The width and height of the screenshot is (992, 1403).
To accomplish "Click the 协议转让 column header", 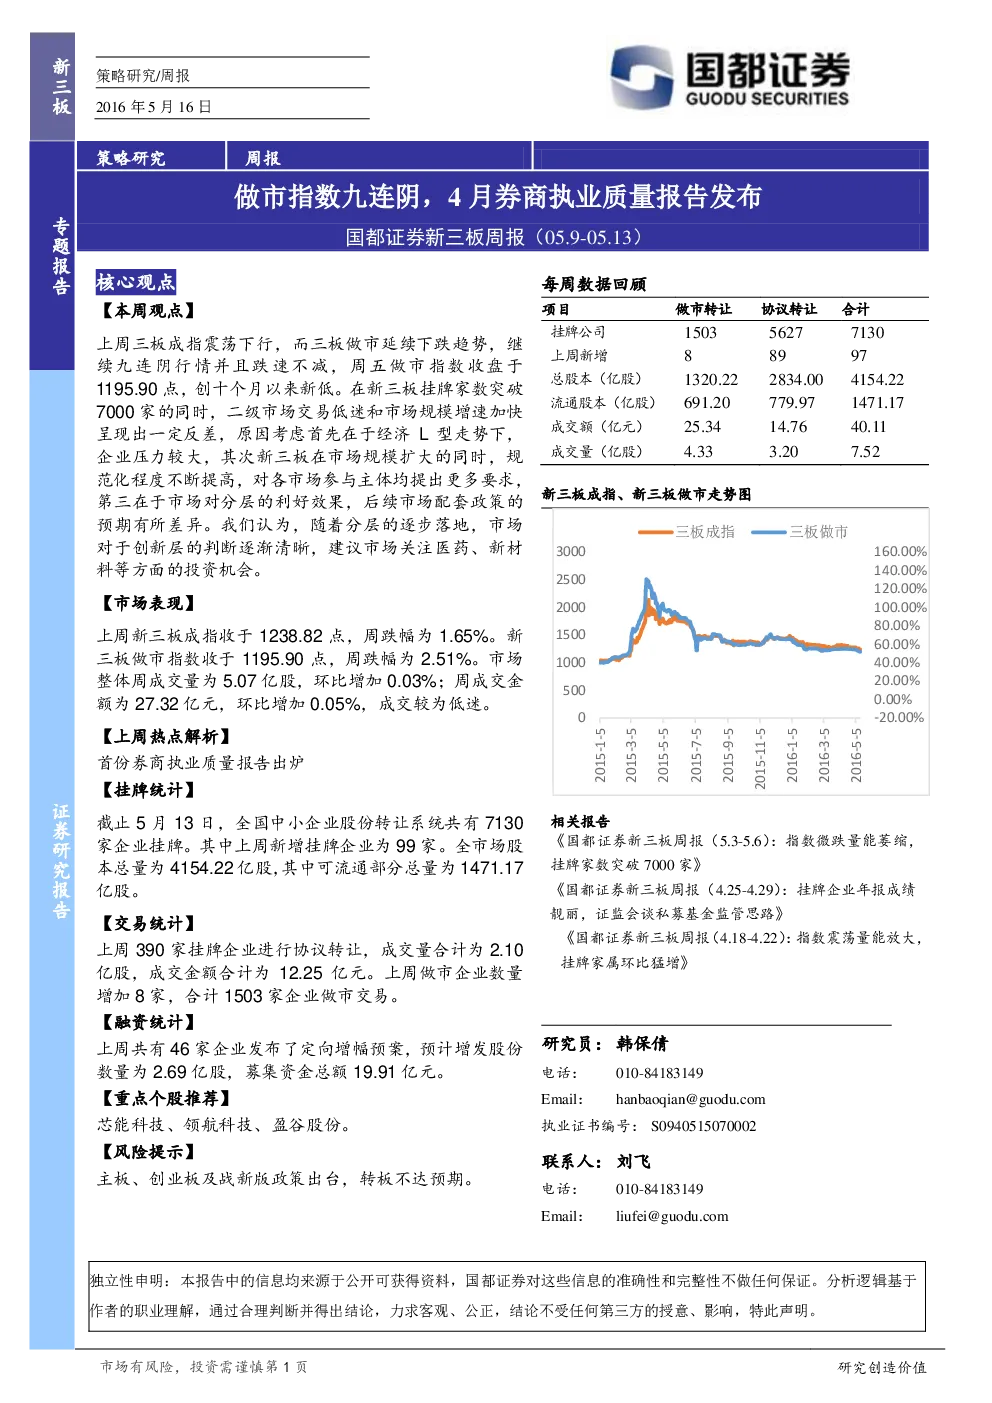I will point(789,310).
